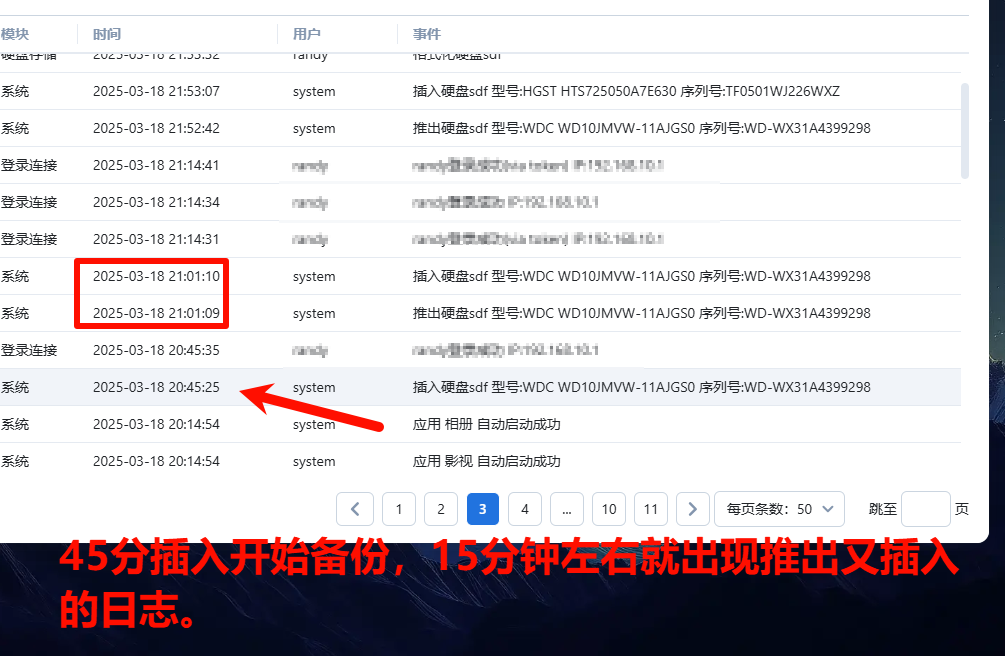Click the ellipsis more-pages button
Image resolution: width=1005 pixels, height=656 pixels.
tap(567, 509)
